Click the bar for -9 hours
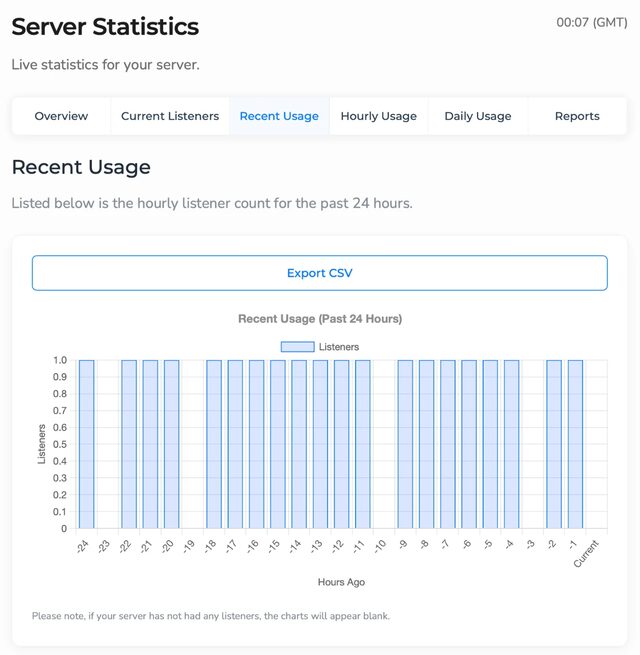Screen dimensions: 640x655 pos(405,444)
